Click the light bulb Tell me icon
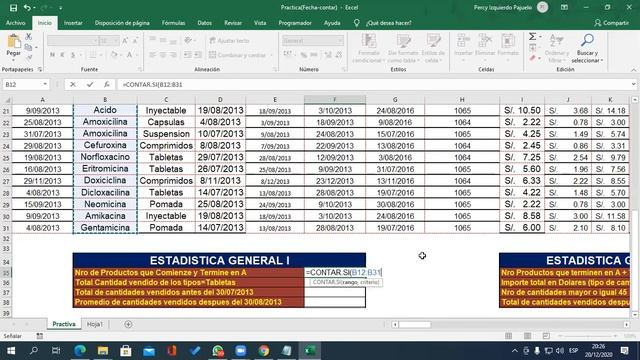The image size is (640, 360). pyautogui.click(x=356, y=23)
